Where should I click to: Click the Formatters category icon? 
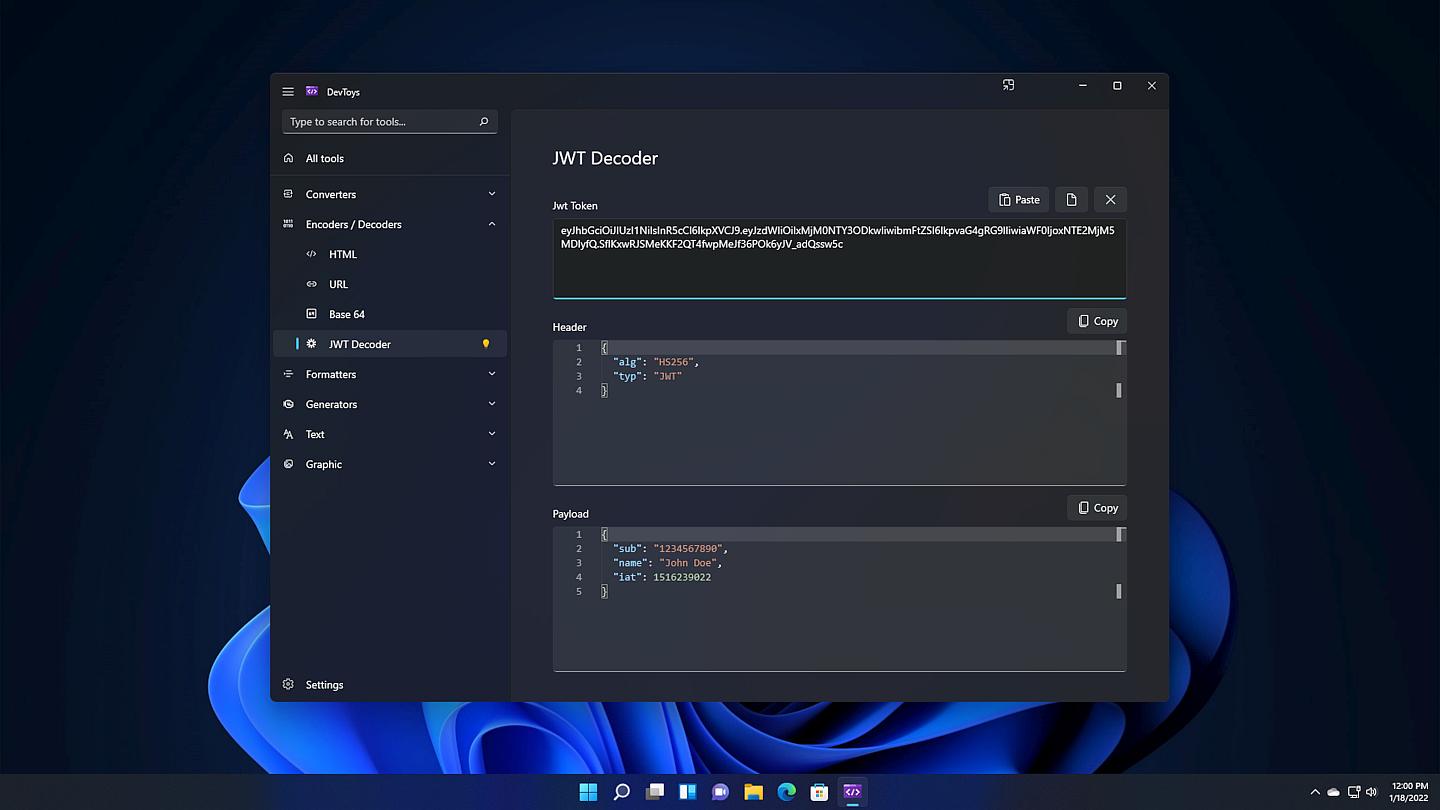point(288,374)
